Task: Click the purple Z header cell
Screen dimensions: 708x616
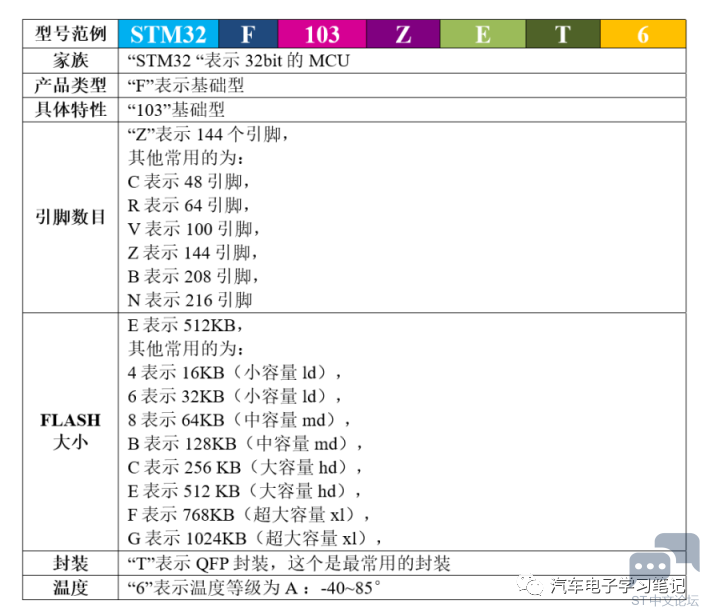Action: [x=403, y=34]
